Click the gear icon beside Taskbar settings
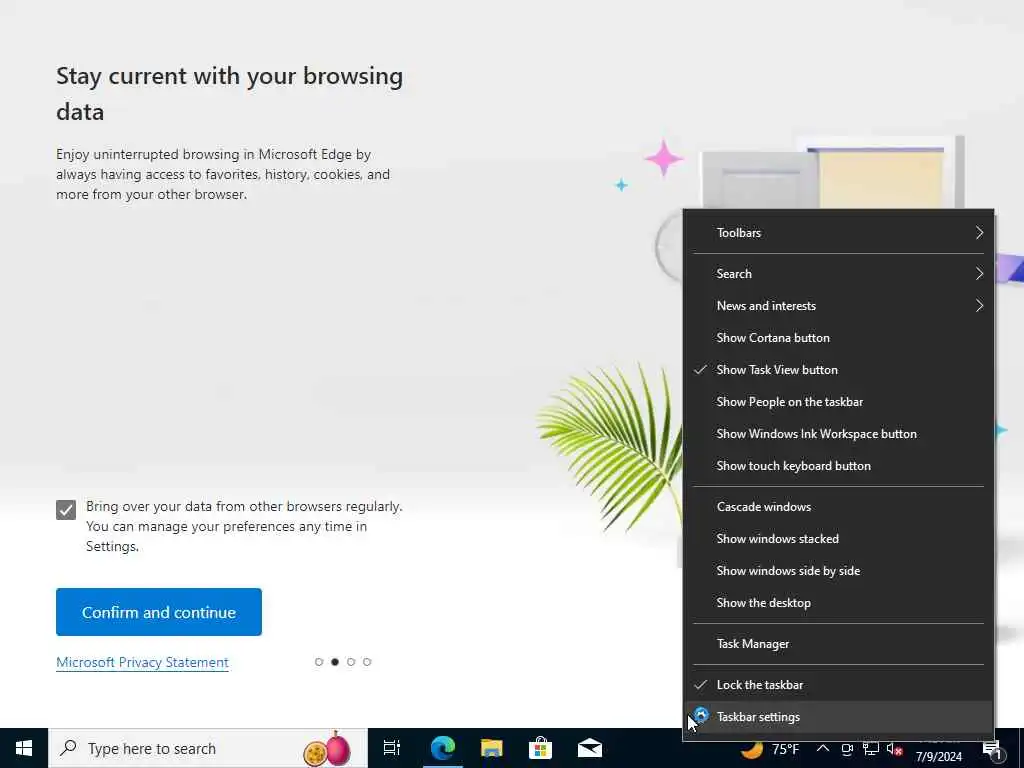The width and height of the screenshot is (1024, 768). coord(701,715)
